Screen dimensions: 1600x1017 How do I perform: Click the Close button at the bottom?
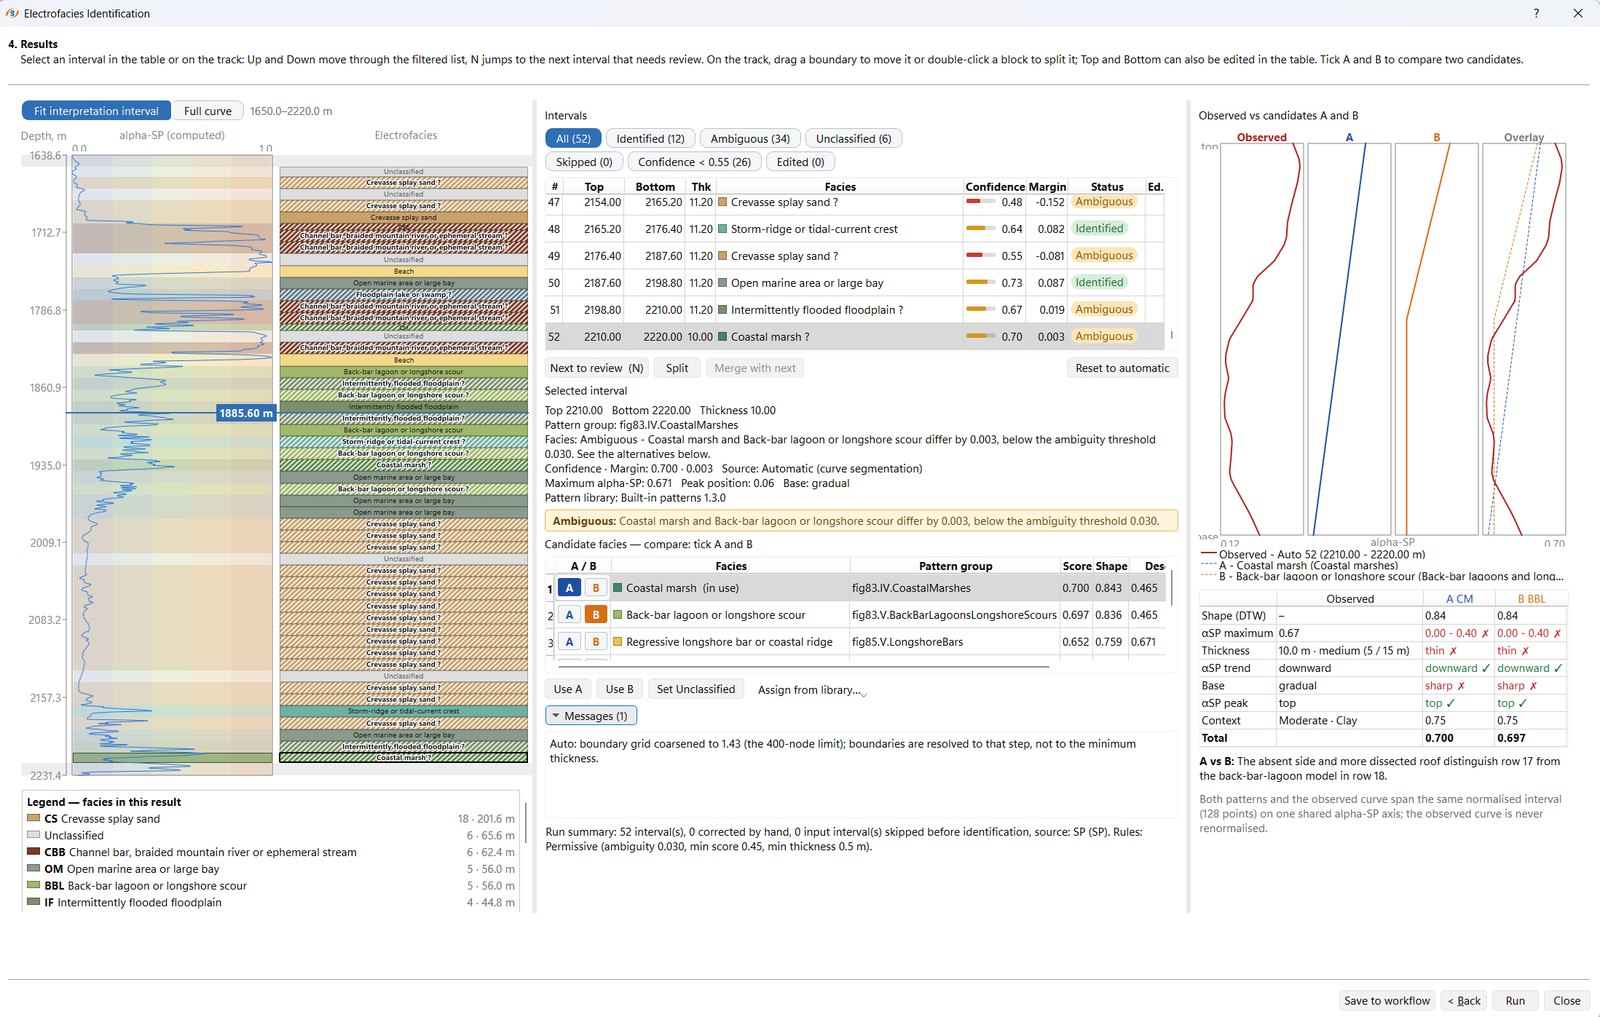pyautogui.click(x=1567, y=1000)
